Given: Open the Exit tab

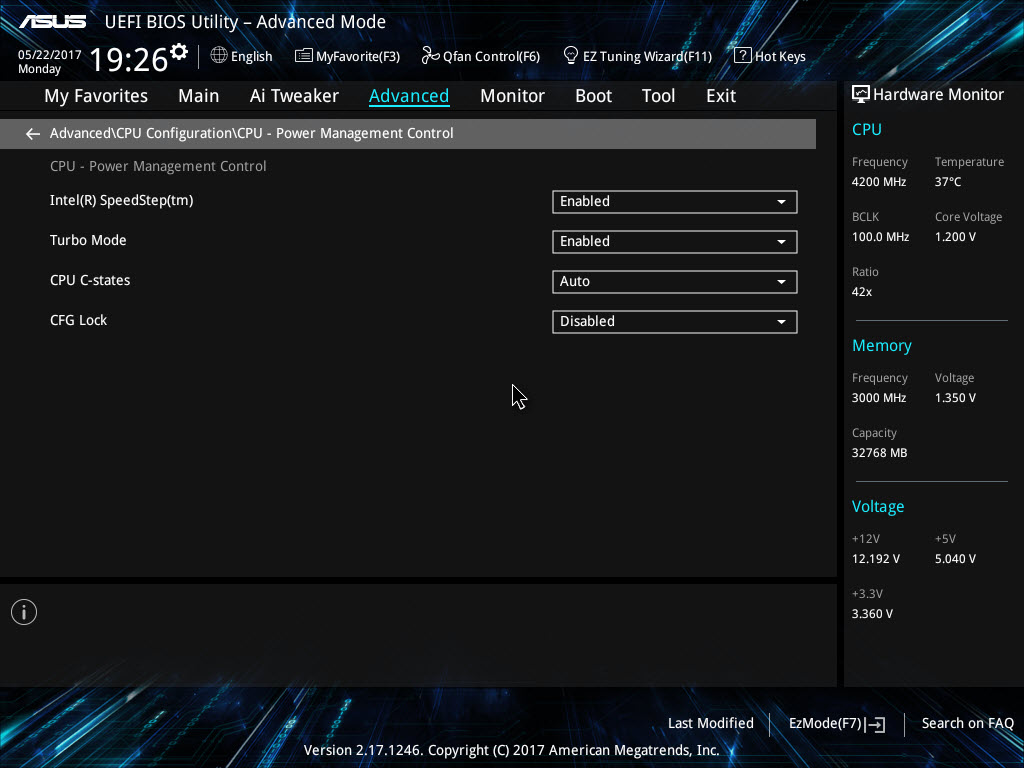Looking at the screenshot, I should click(721, 96).
